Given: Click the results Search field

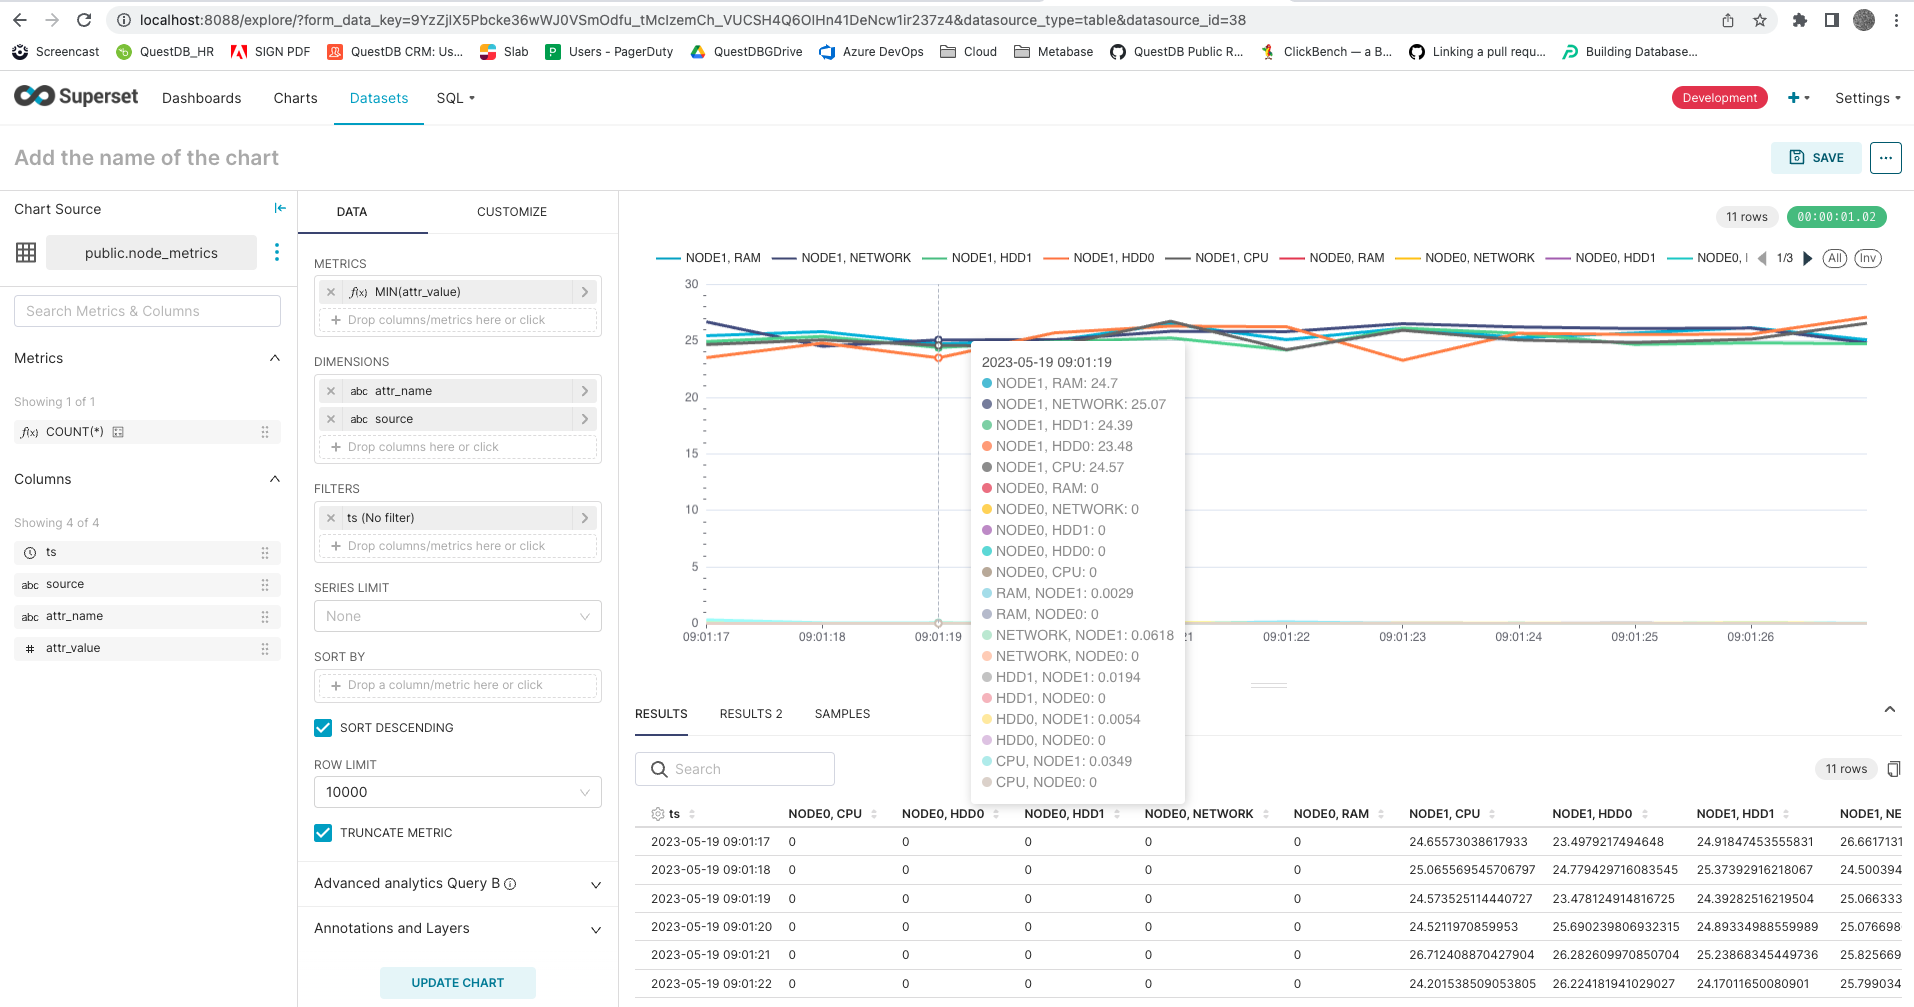Looking at the screenshot, I should point(735,769).
